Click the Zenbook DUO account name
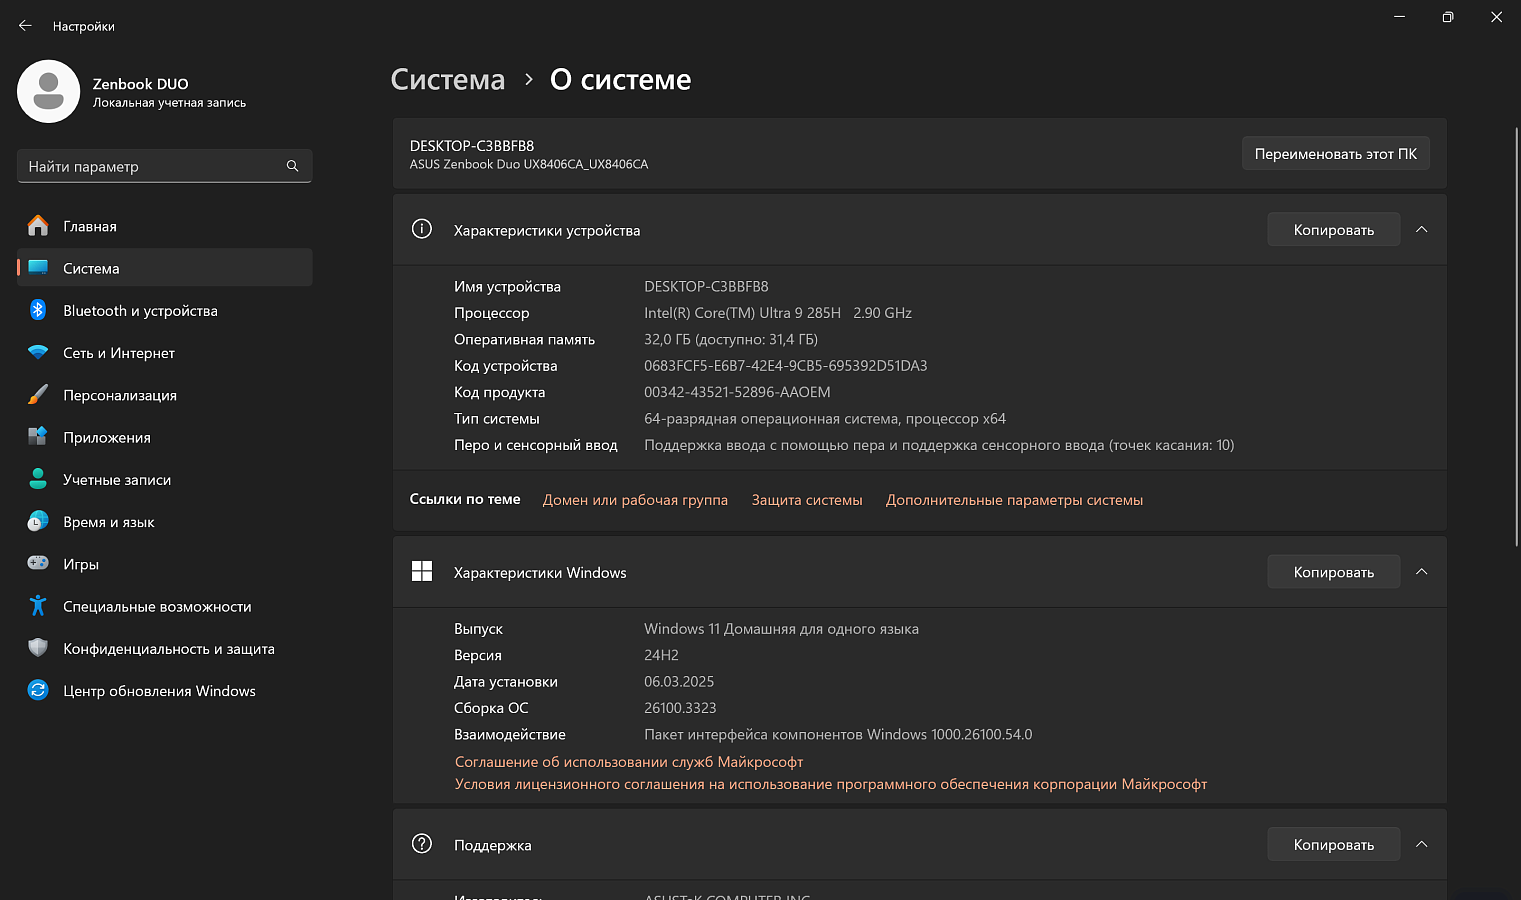 tap(140, 84)
